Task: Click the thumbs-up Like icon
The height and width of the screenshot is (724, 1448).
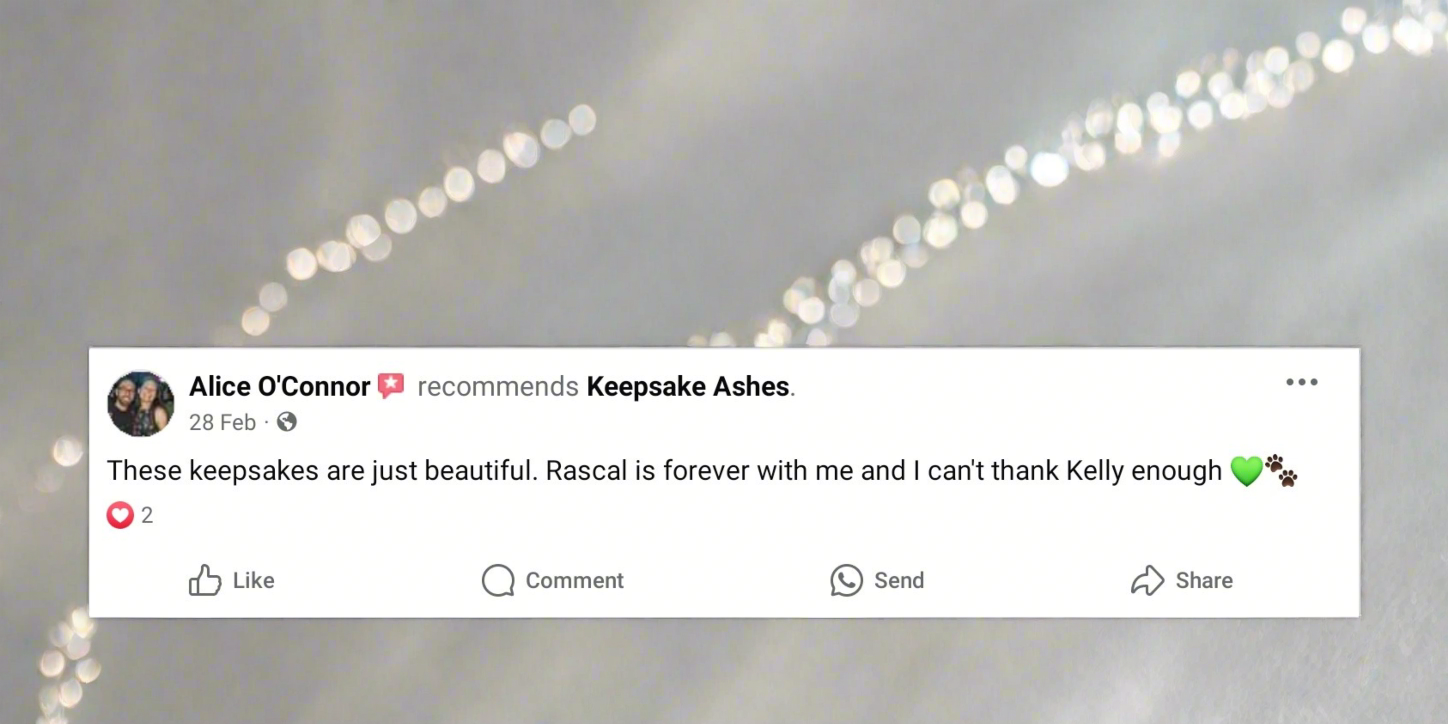Action: (x=205, y=580)
